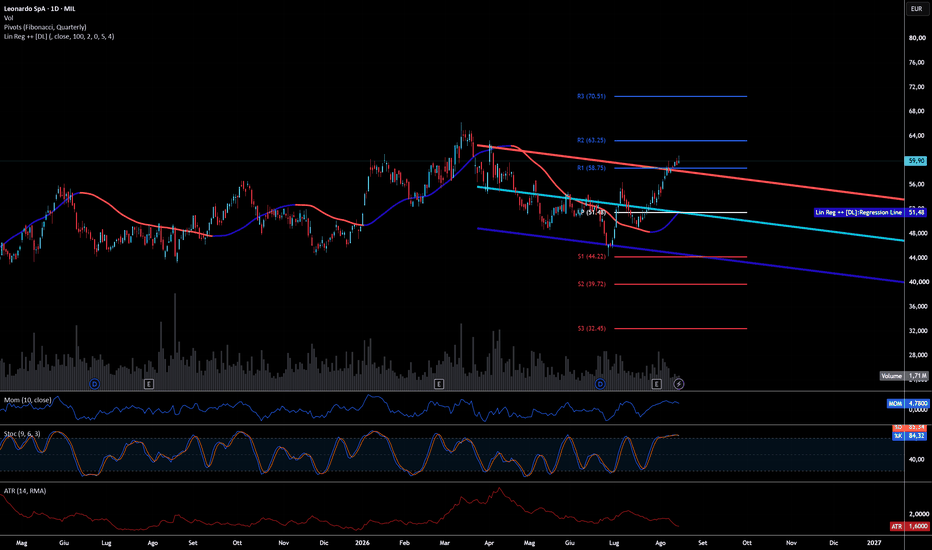Click the 76,00 price axis label
This screenshot has height=550, width=932.
click(917, 62)
